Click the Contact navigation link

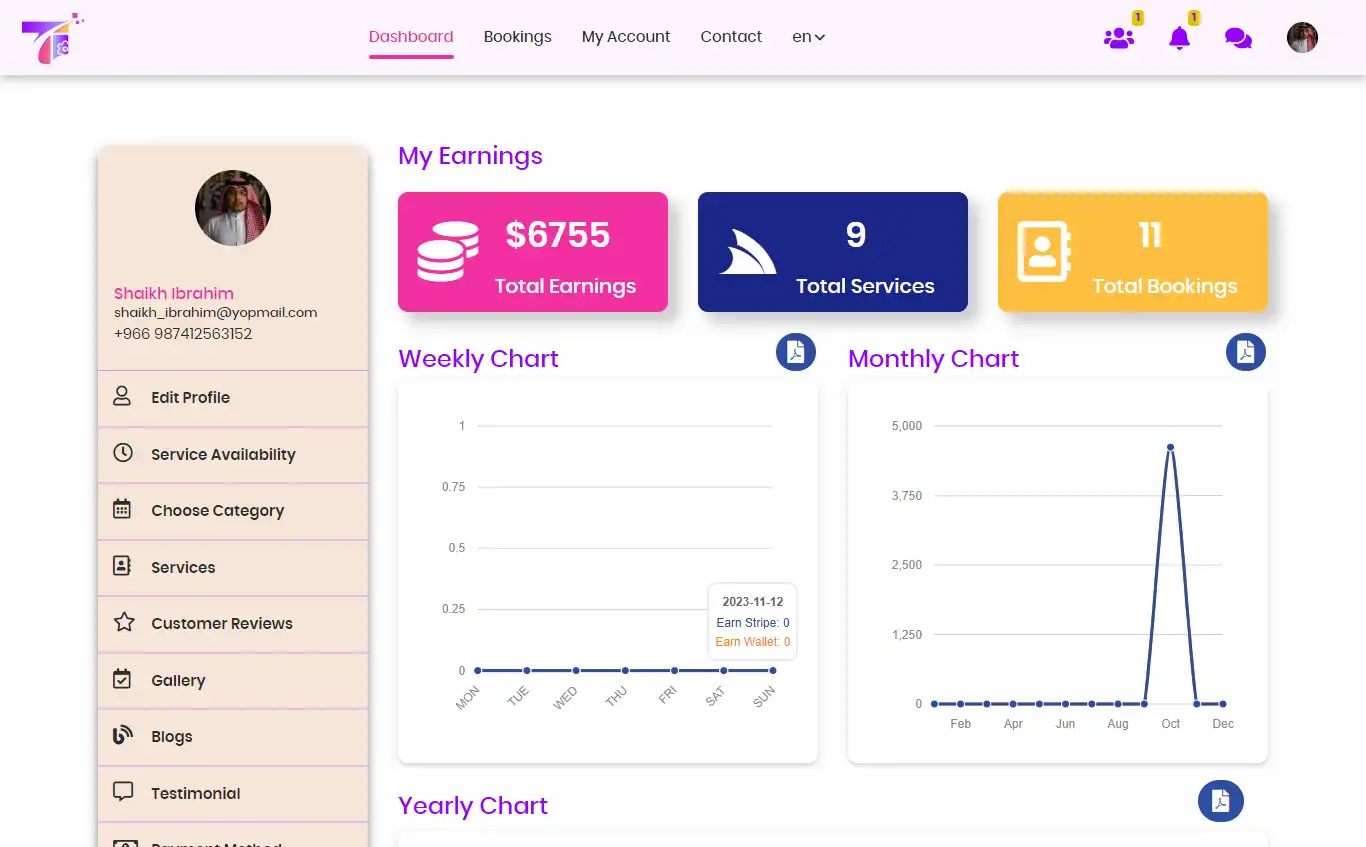coord(731,36)
